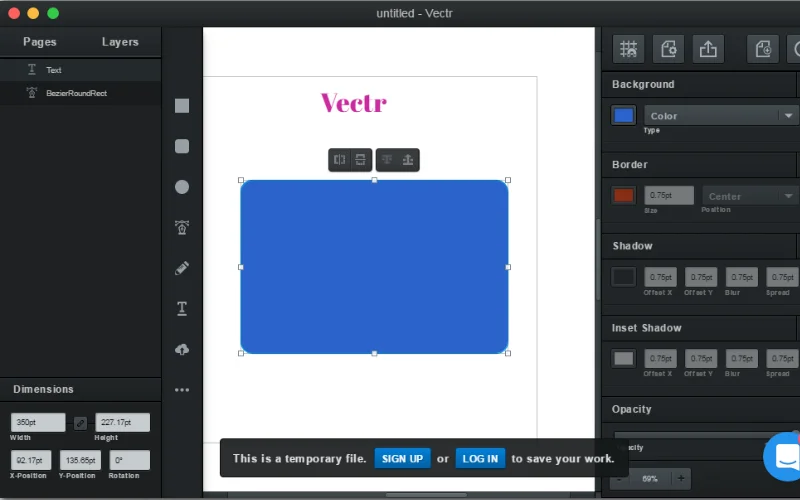Select the BezierRoundRect layer

point(81,93)
